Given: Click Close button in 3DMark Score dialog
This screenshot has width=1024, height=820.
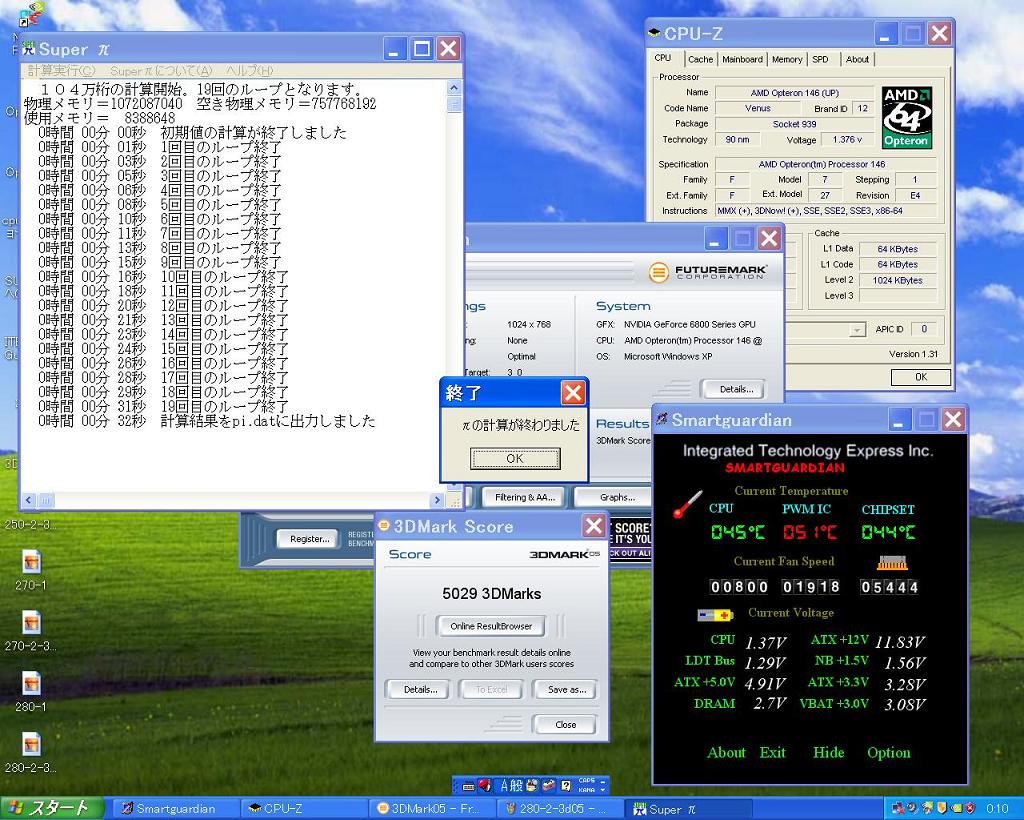Looking at the screenshot, I should coord(565,725).
